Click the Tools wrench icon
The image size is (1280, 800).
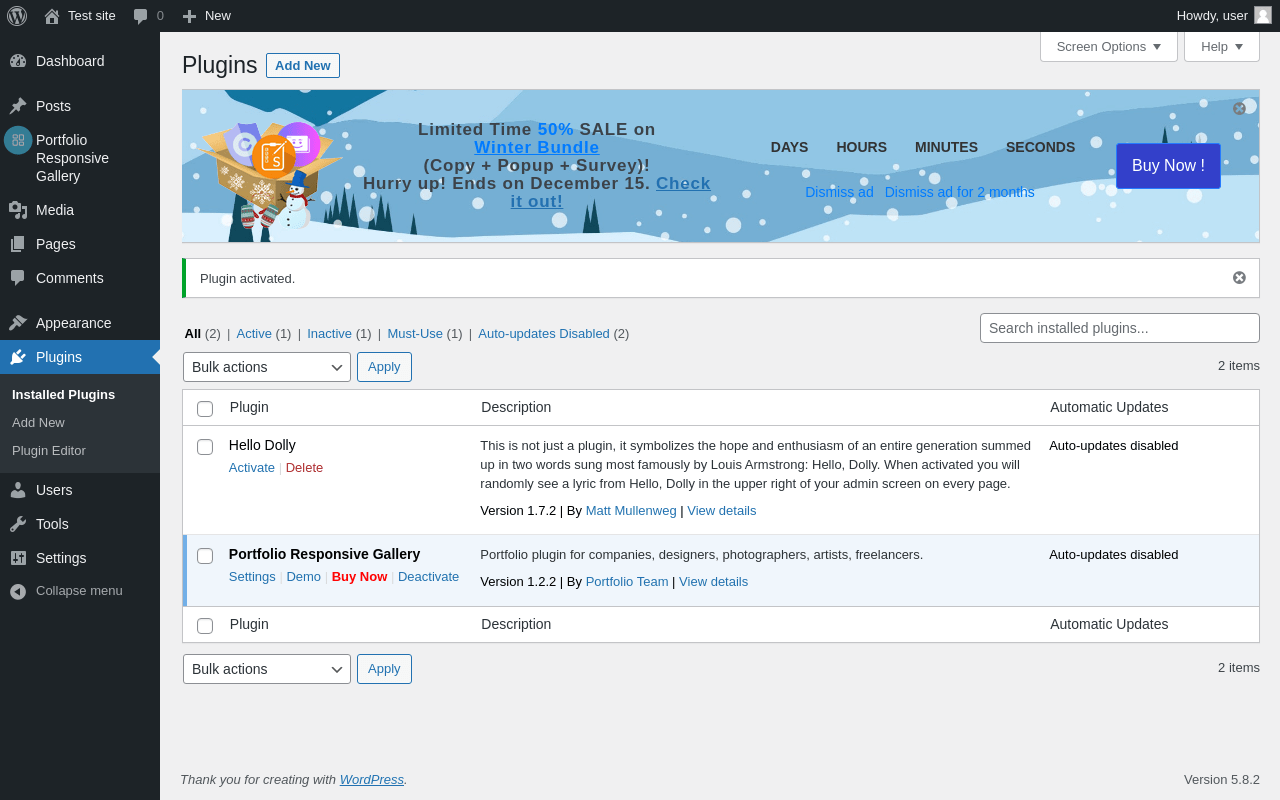click(x=18, y=524)
